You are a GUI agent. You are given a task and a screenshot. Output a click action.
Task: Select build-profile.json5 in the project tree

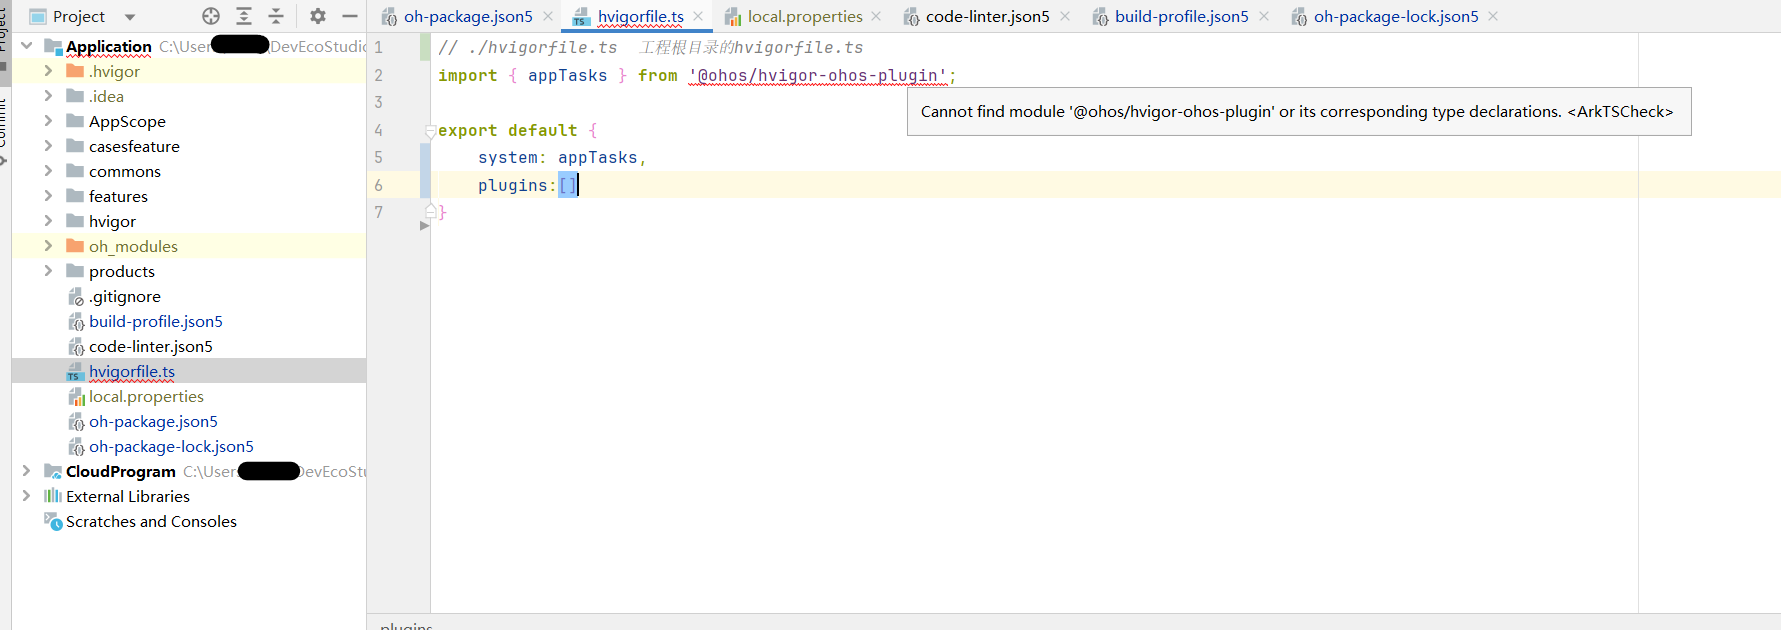point(156,321)
